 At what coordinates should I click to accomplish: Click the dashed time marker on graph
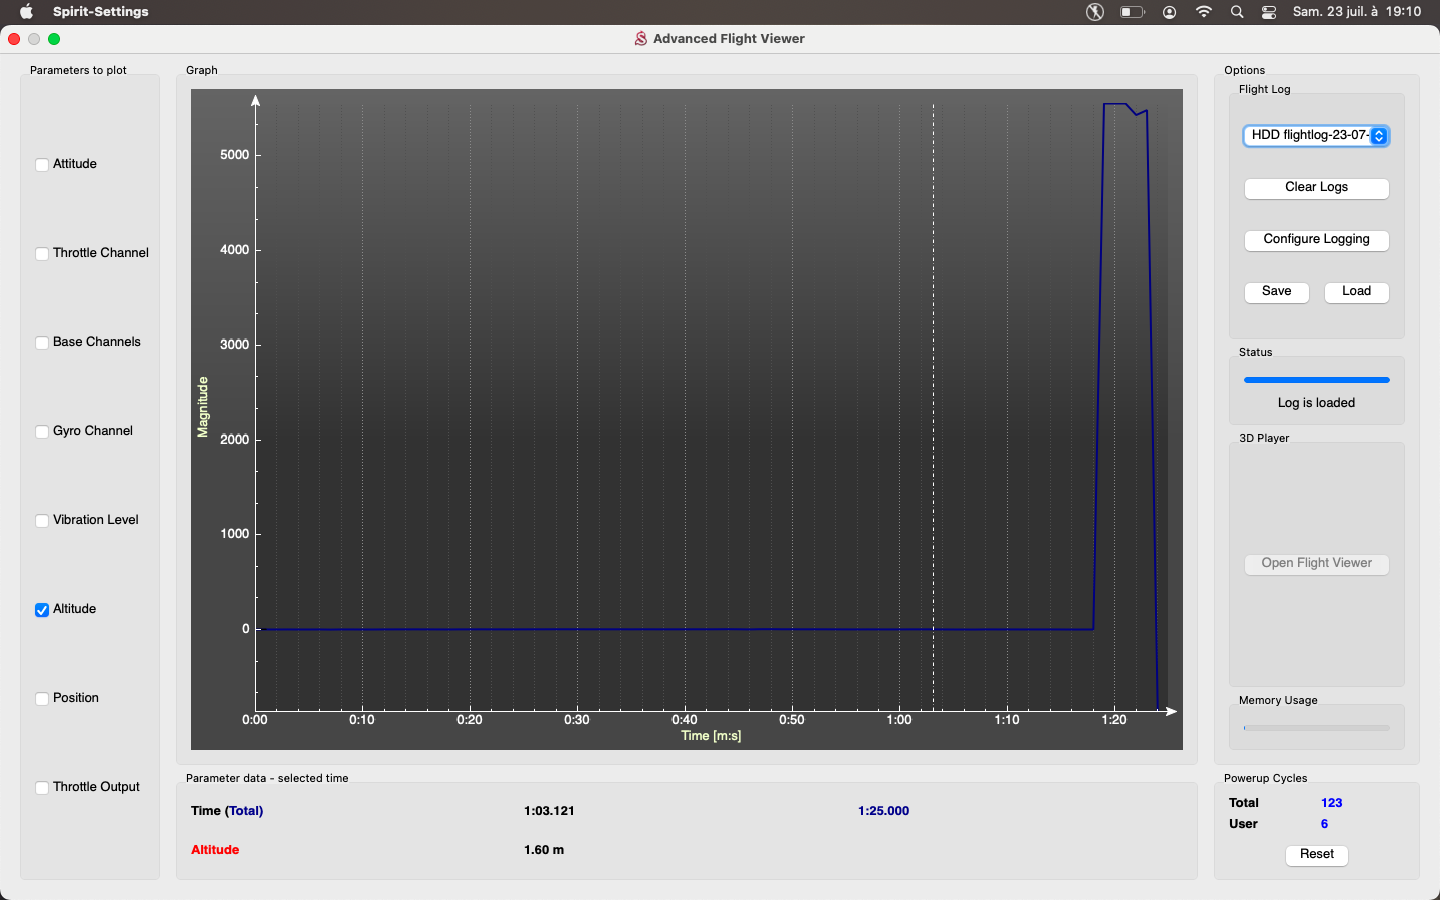[934, 400]
